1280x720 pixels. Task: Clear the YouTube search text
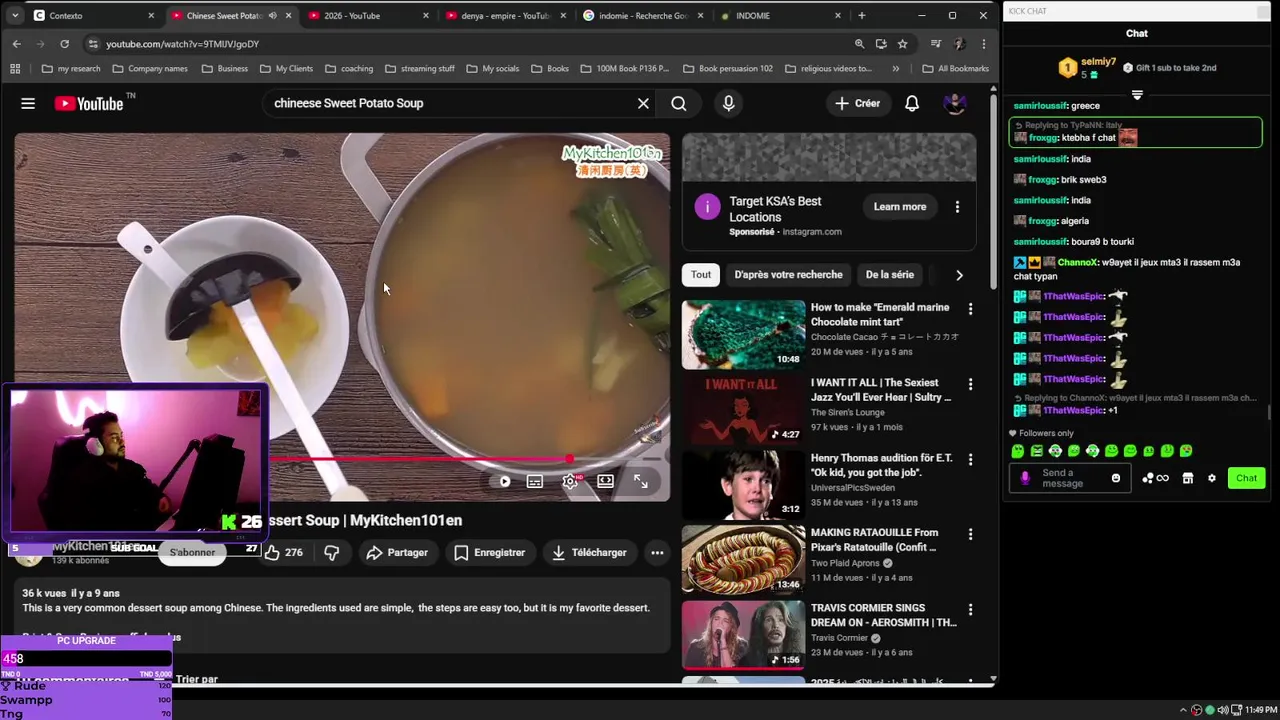[643, 103]
